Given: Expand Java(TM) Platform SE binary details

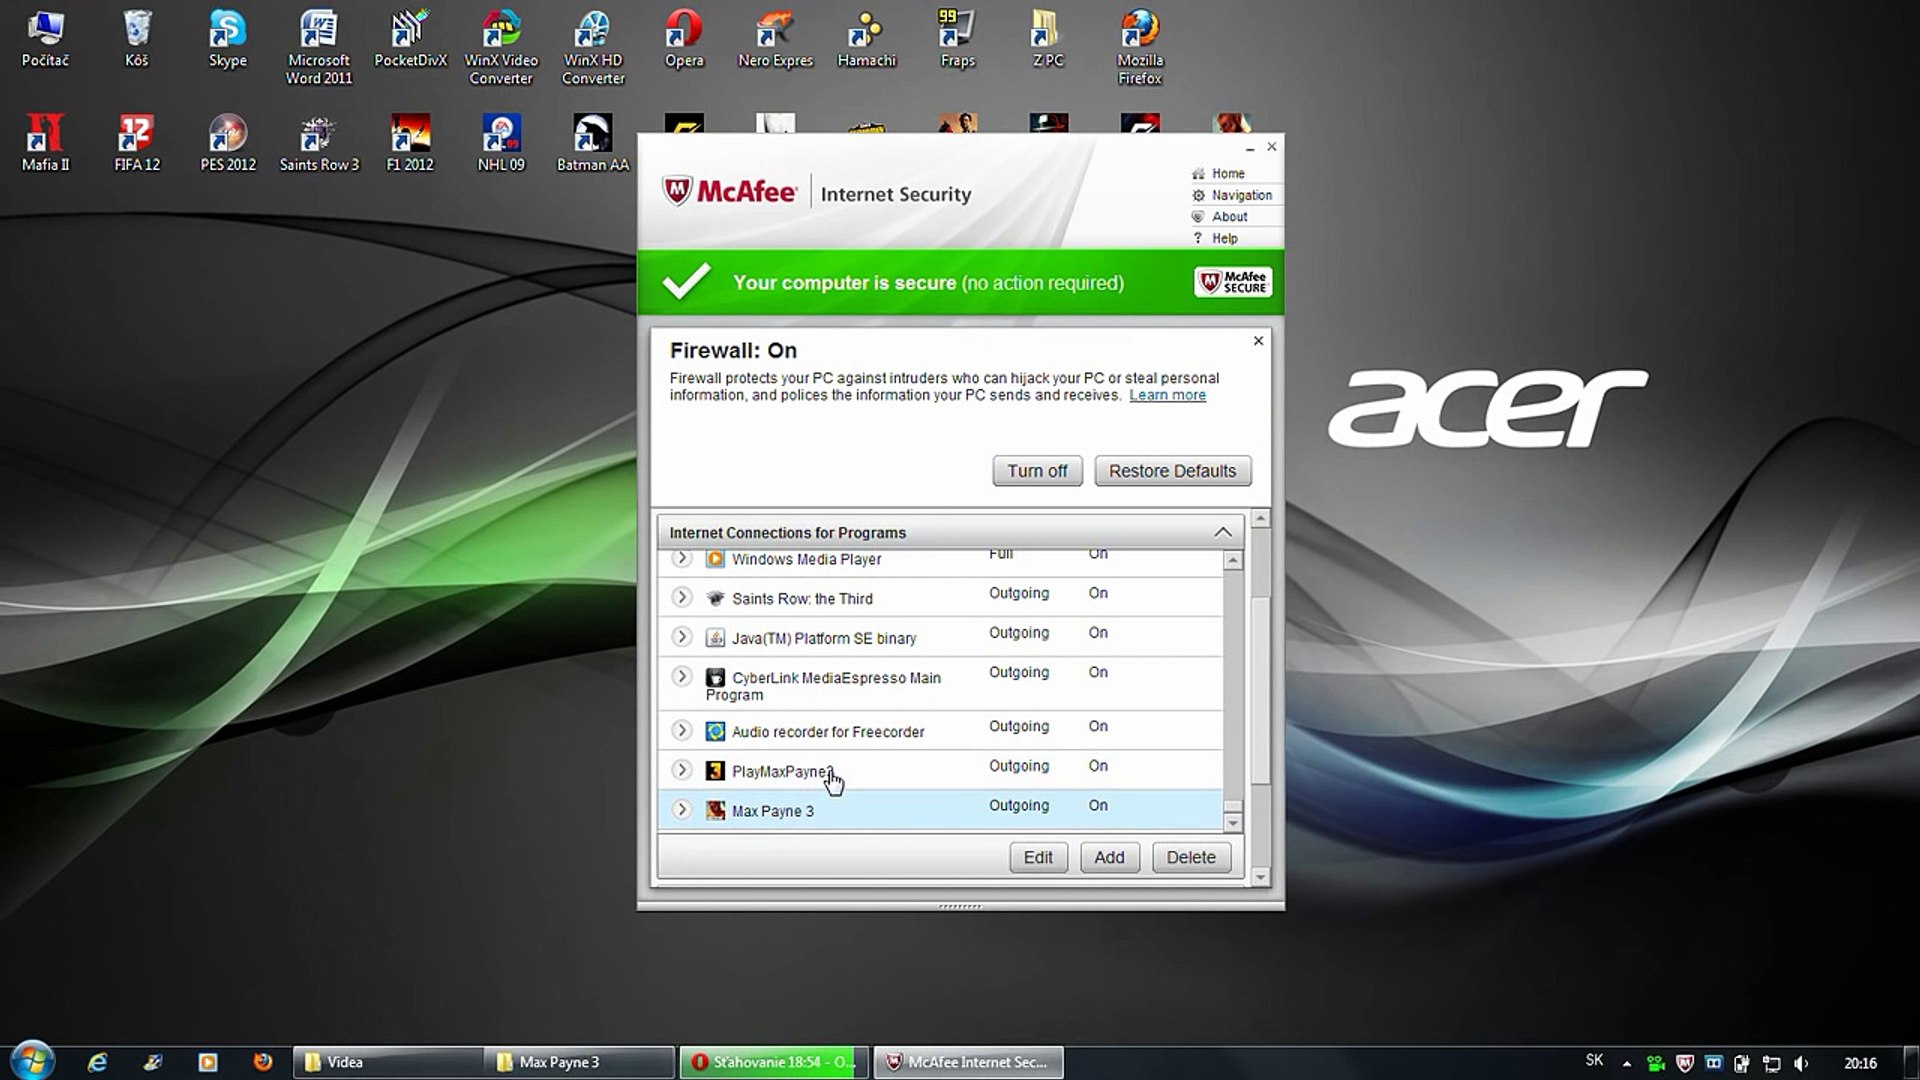Looking at the screenshot, I should coord(681,637).
